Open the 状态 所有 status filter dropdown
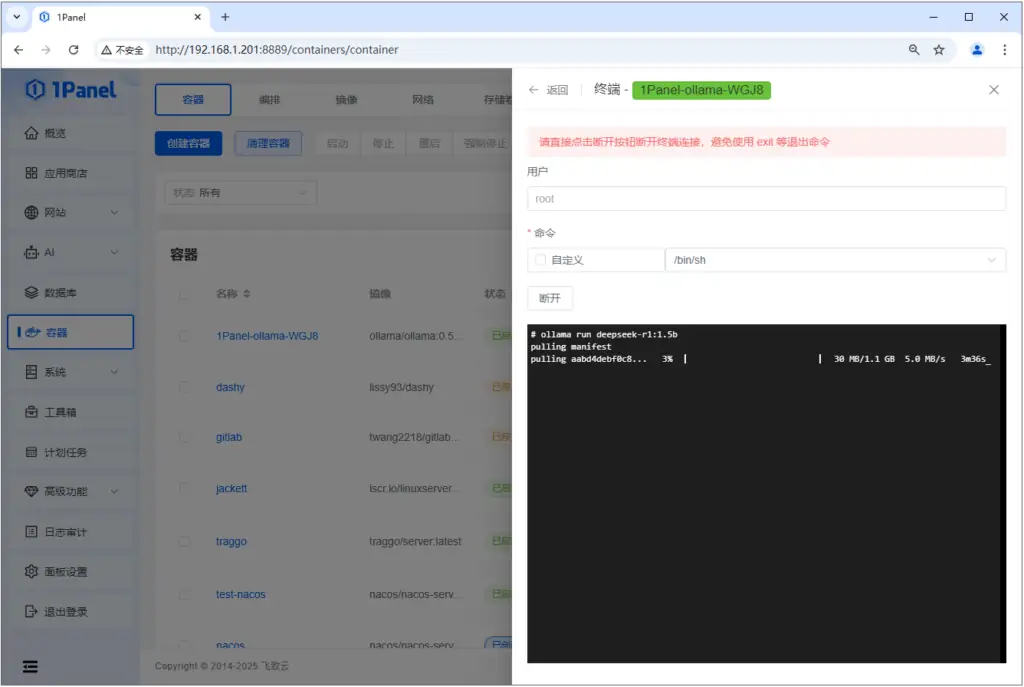The width and height of the screenshot is (1024, 687). (239, 192)
